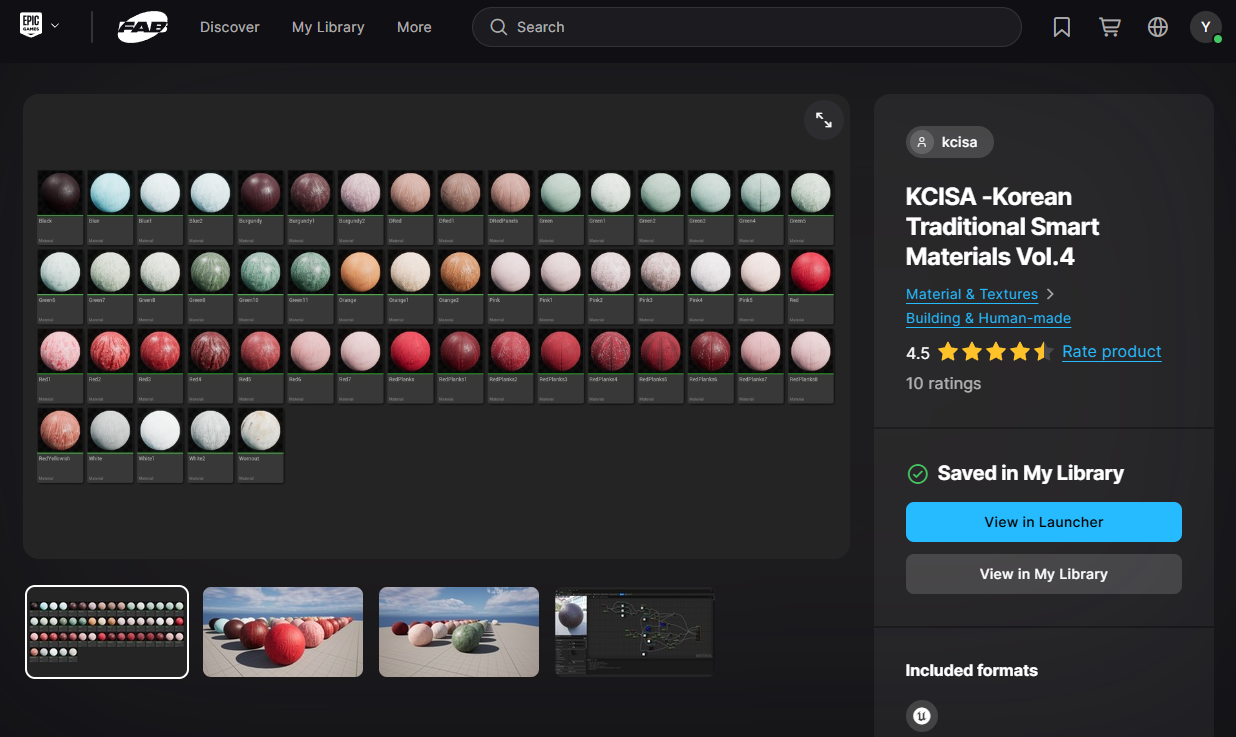This screenshot has width=1236, height=737.
Task: Click the Saved in My Library checkmark icon
Action: pyautogui.click(x=917, y=474)
